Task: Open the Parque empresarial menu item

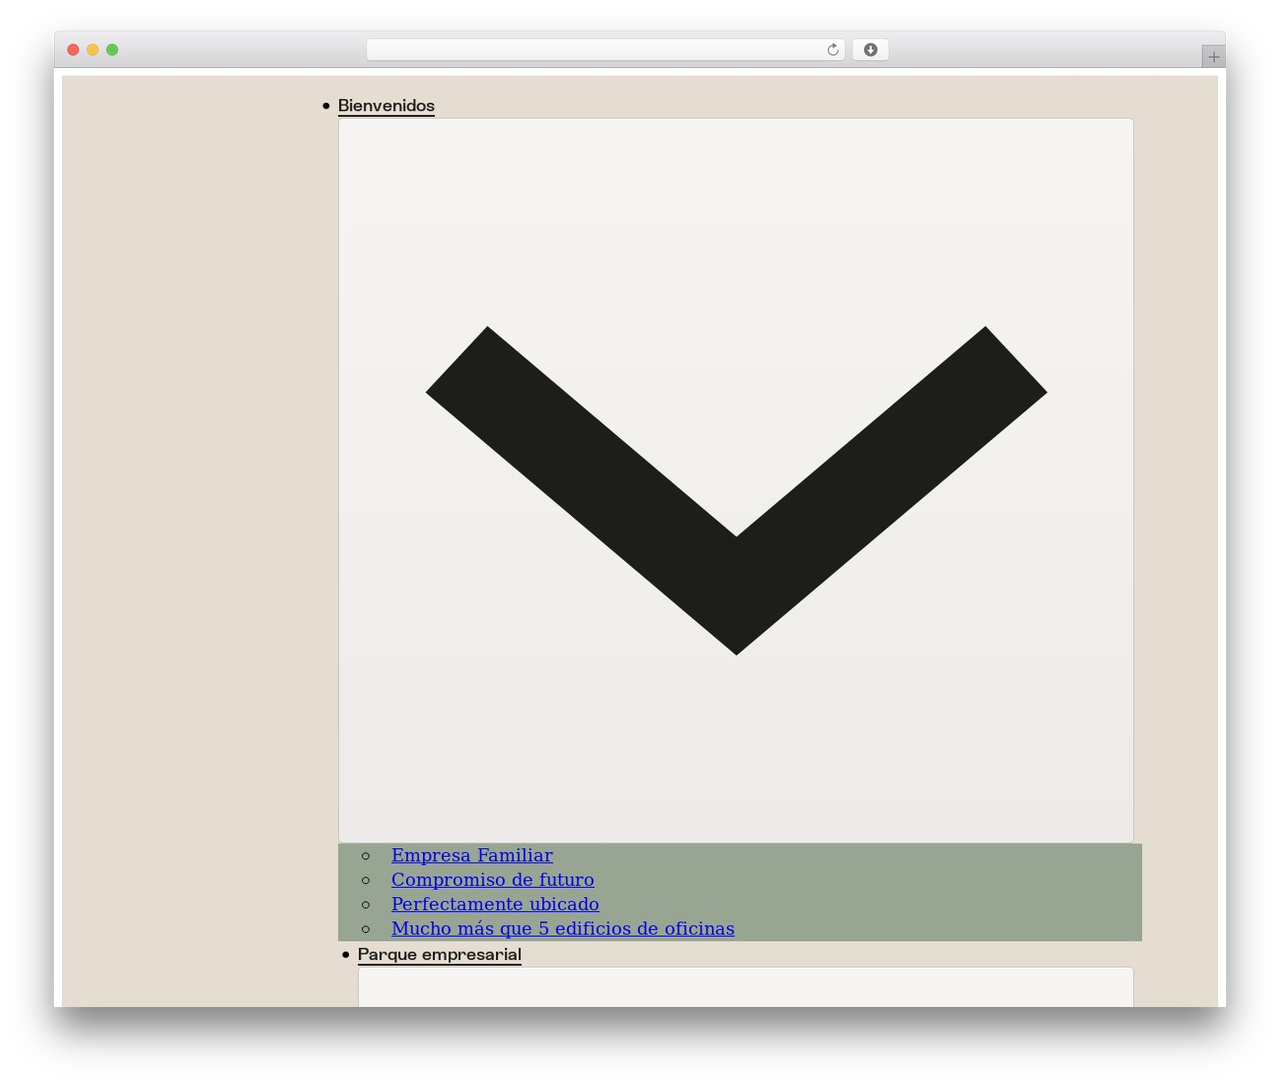Action: coord(439,954)
